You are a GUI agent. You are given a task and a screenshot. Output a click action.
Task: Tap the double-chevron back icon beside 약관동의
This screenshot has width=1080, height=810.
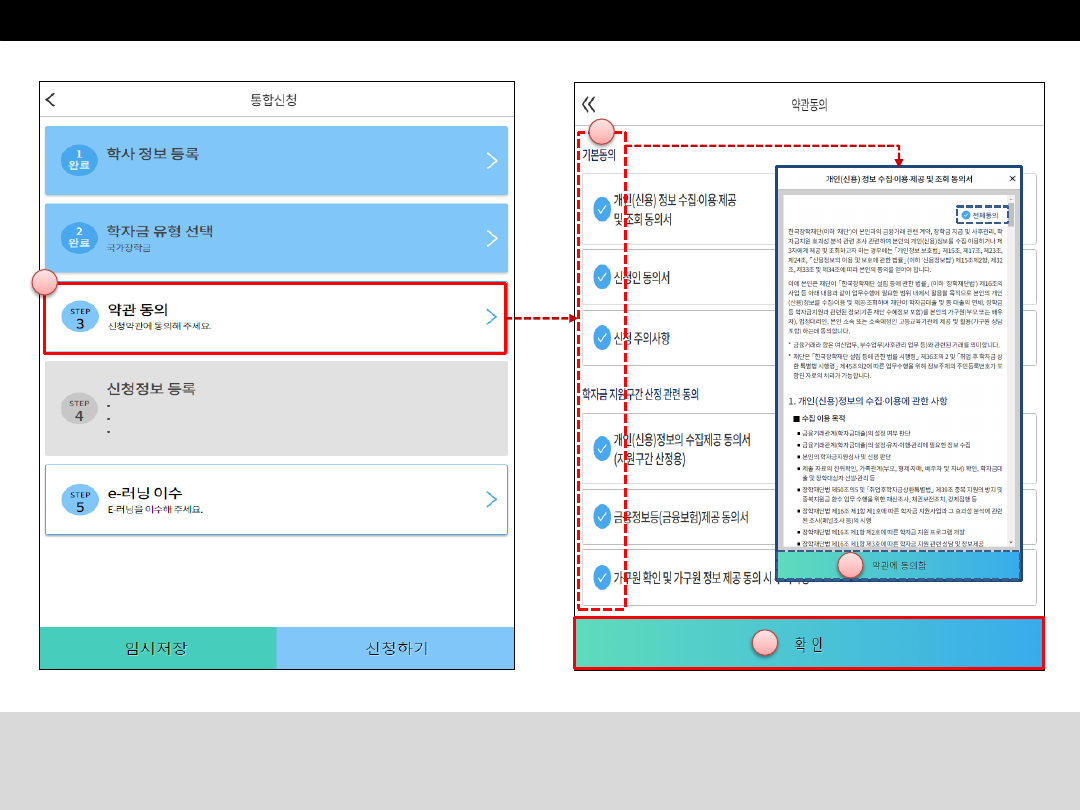coord(588,104)
